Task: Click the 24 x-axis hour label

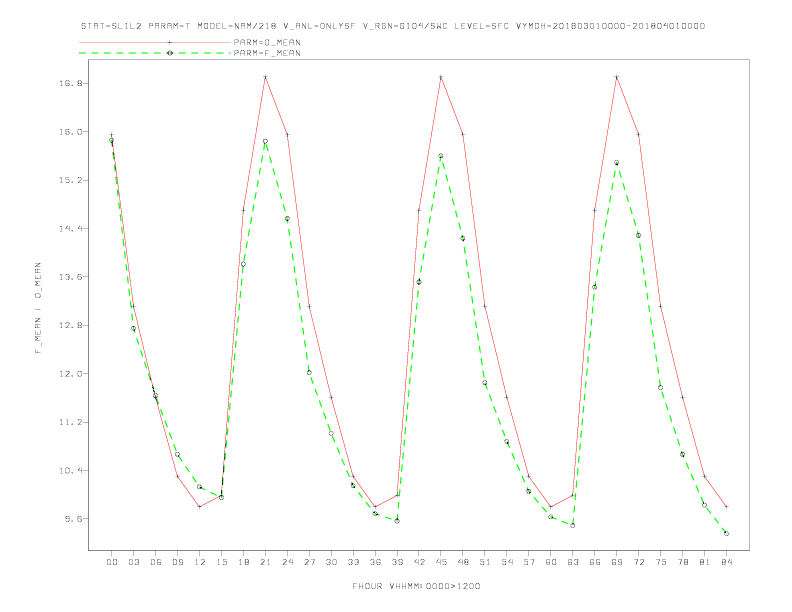Action: point(287,562)
